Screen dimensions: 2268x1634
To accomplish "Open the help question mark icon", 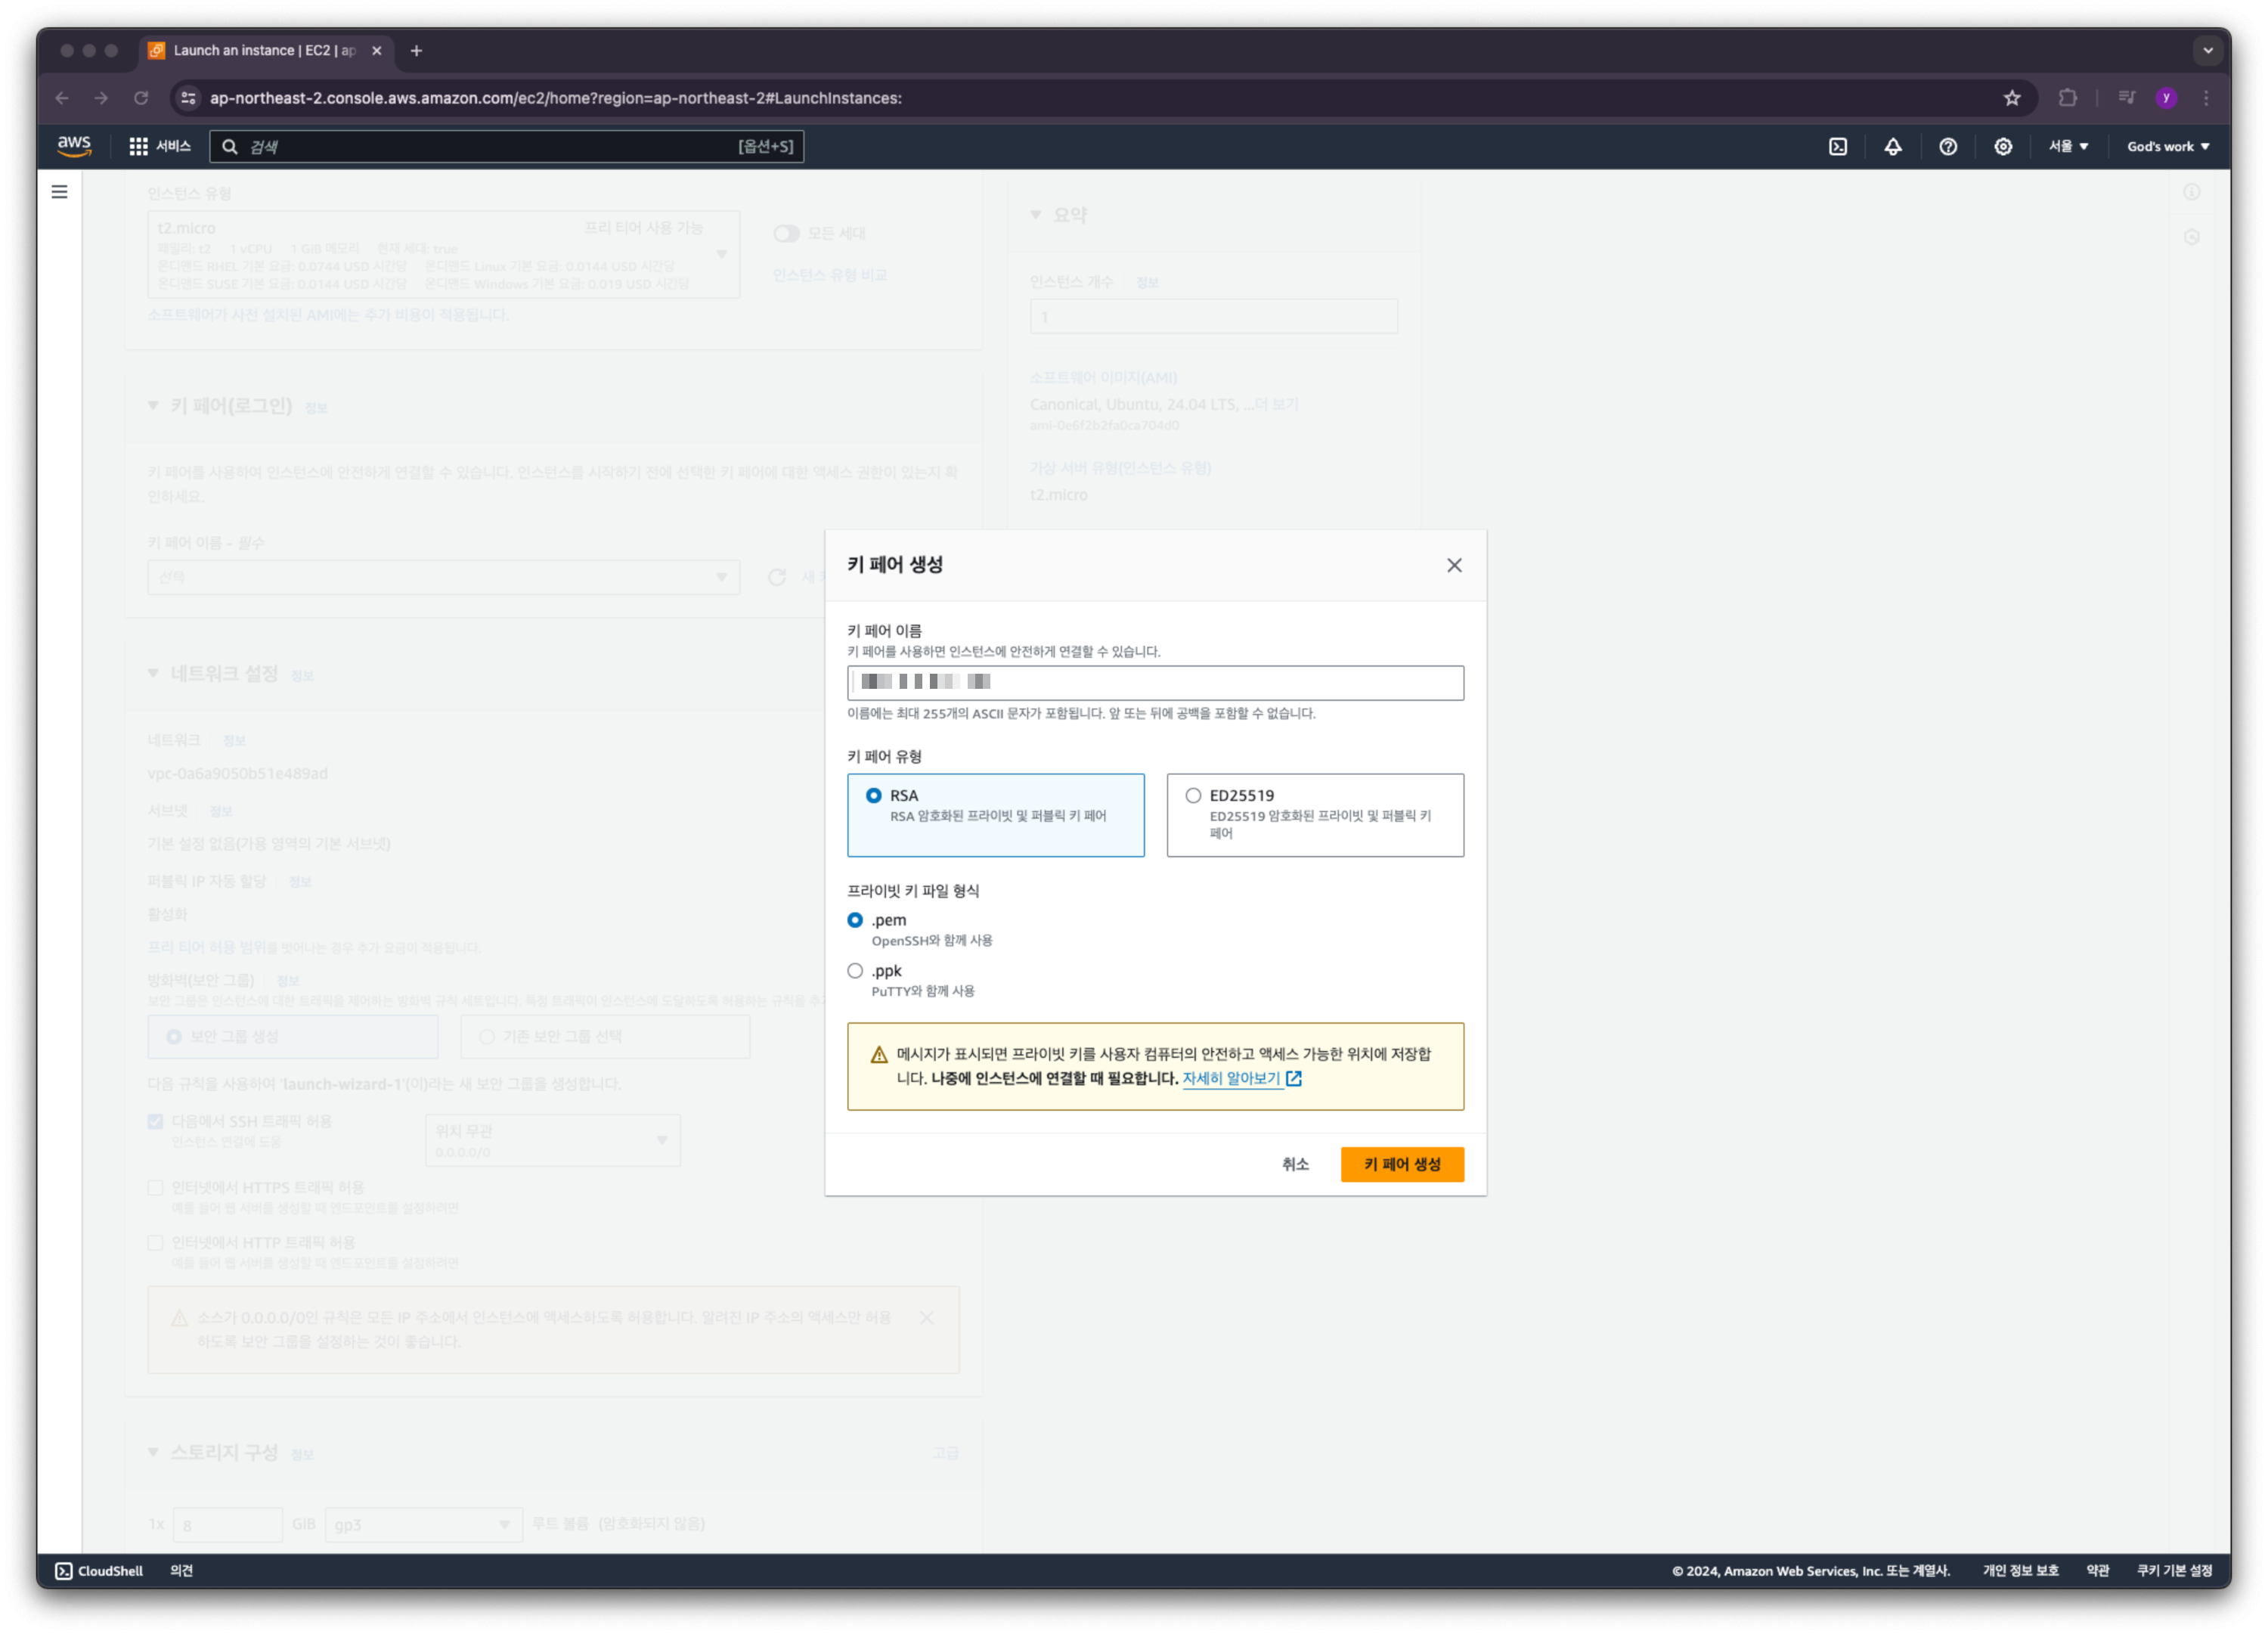I will click(1948, 146).
